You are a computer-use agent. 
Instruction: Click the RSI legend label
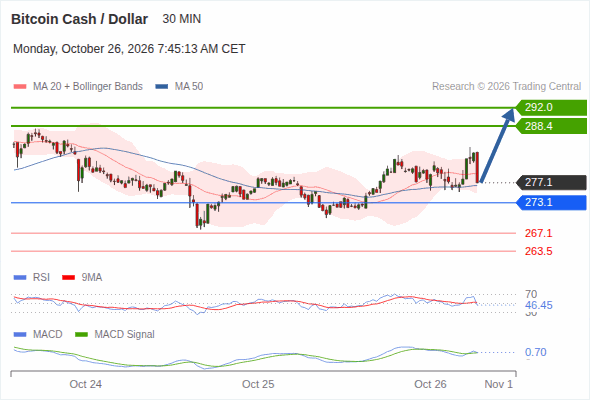click(x=41, y=278)
